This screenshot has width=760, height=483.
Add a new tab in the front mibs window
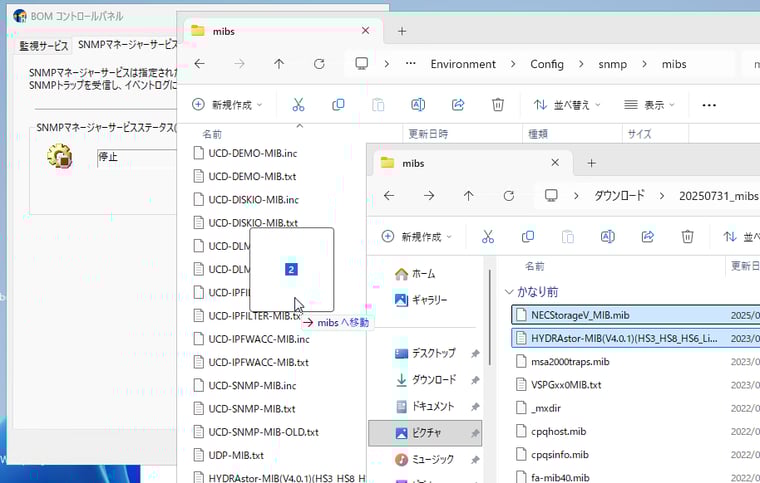coord(591,163)
